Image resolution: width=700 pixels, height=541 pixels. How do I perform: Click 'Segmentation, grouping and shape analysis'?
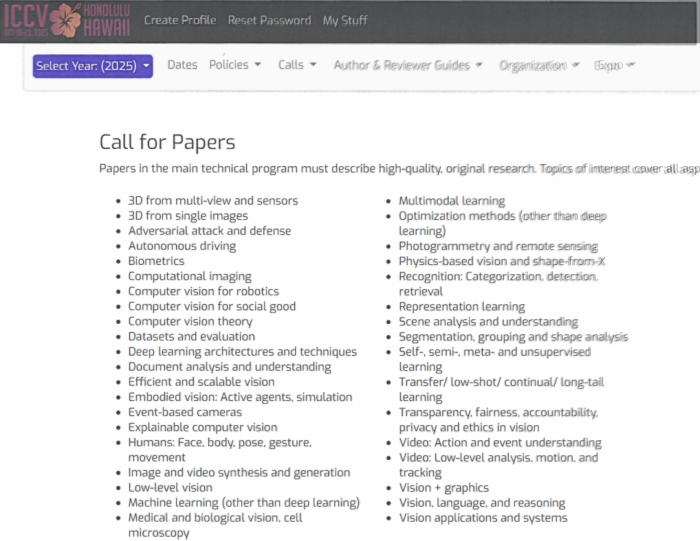(x=513, y=337)
